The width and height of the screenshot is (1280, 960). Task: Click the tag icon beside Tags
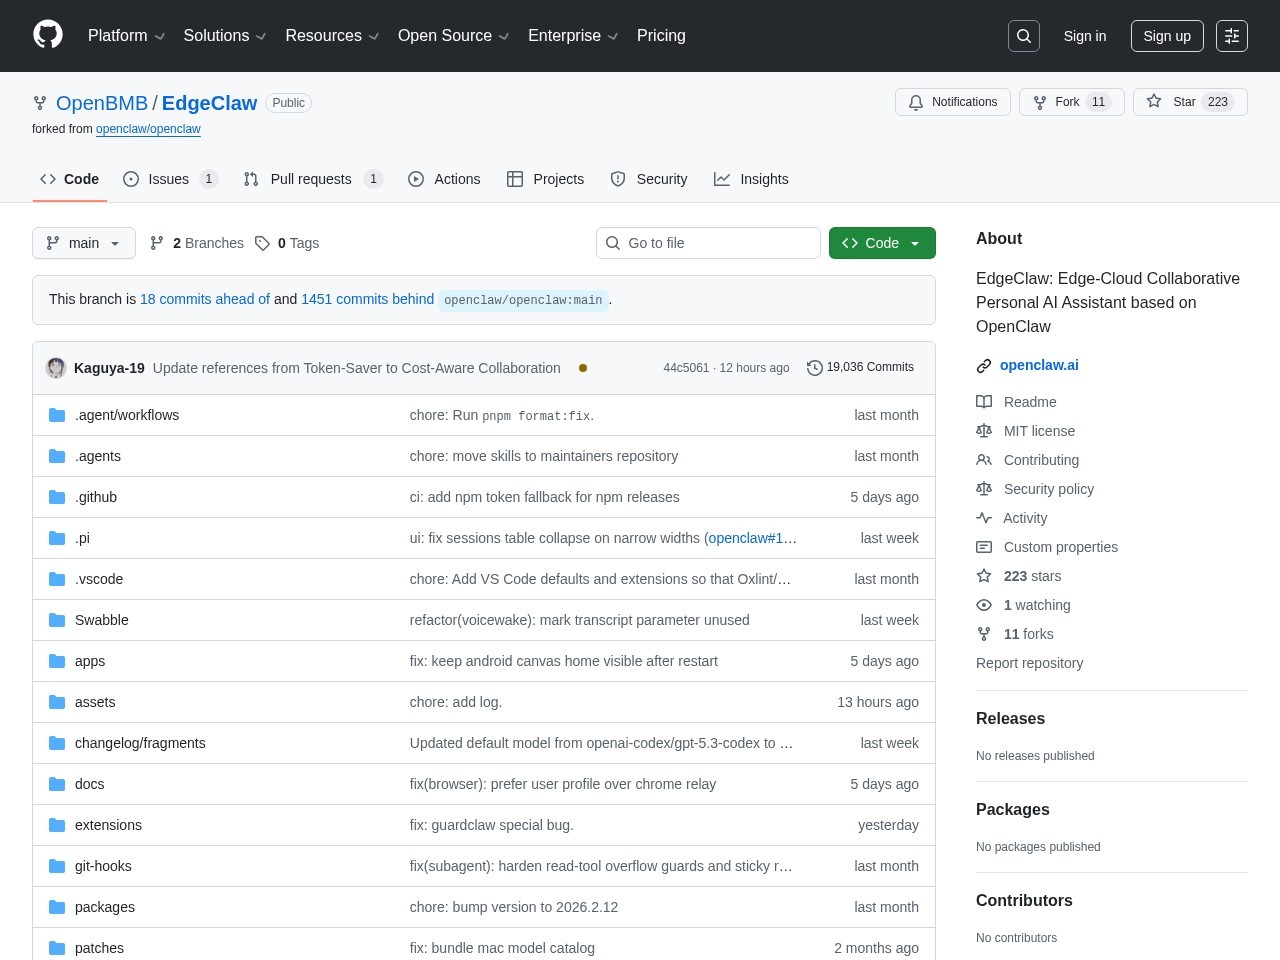(x=262, y=243)
